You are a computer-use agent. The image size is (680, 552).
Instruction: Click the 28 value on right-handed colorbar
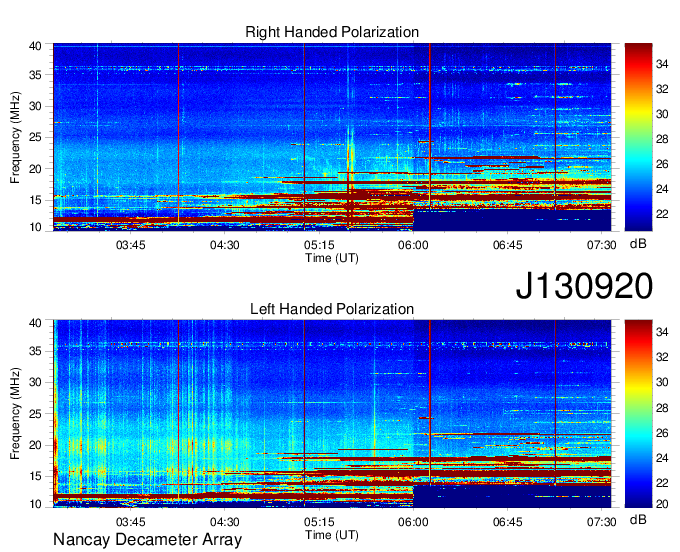(662, 139)
